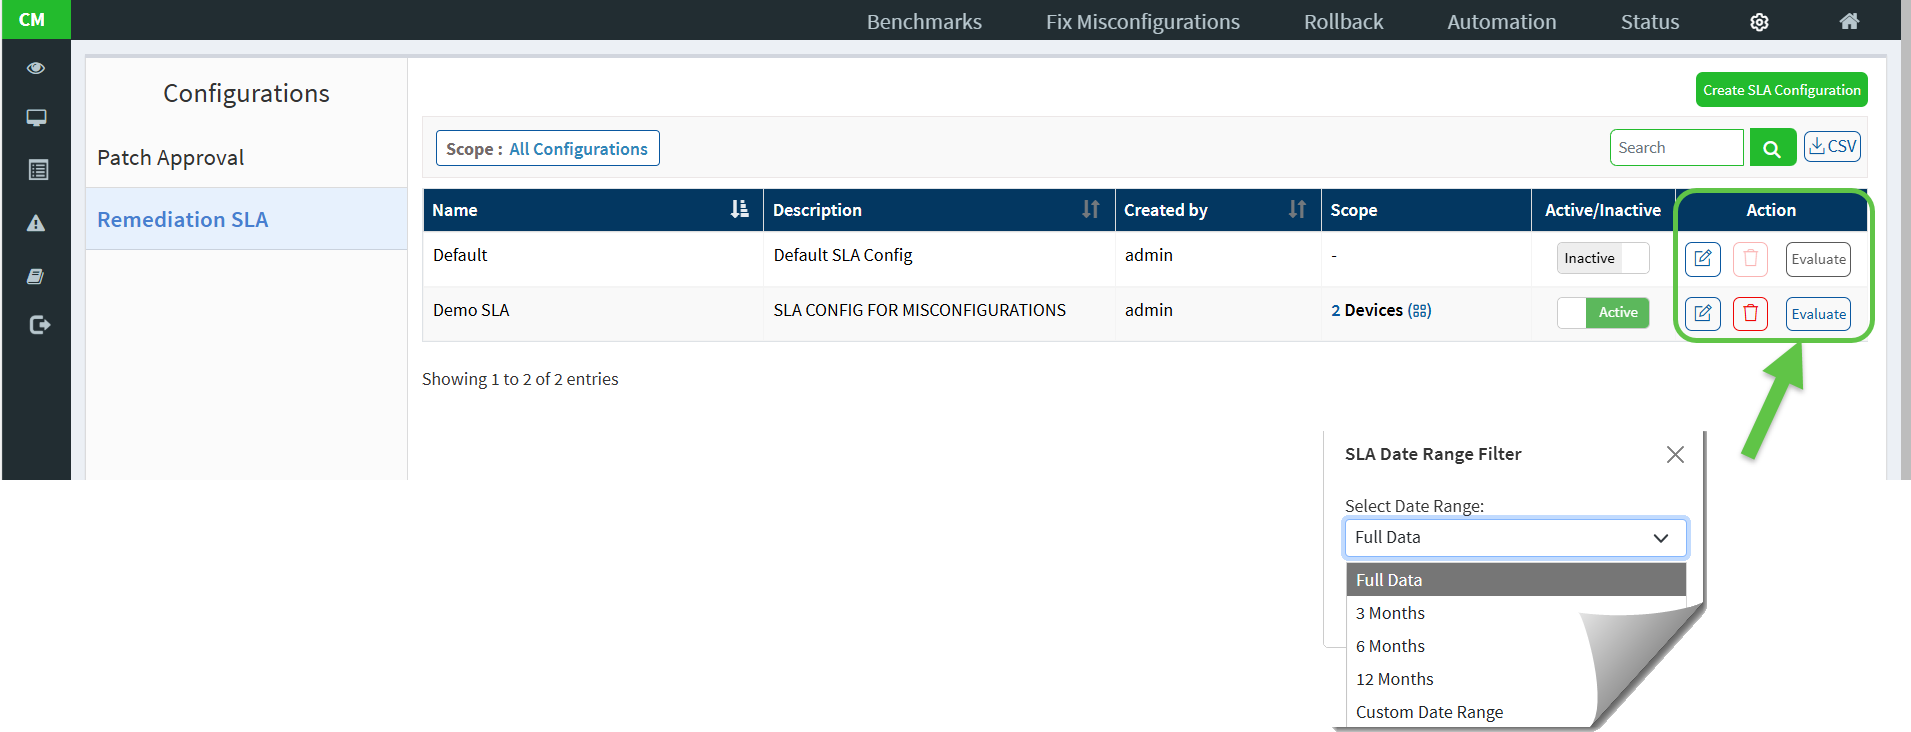Image resolution: width=1911 pixels, height=732 pixels.
Task: Click the logout icon in sidebar
Action: click(x=39, y=325)
